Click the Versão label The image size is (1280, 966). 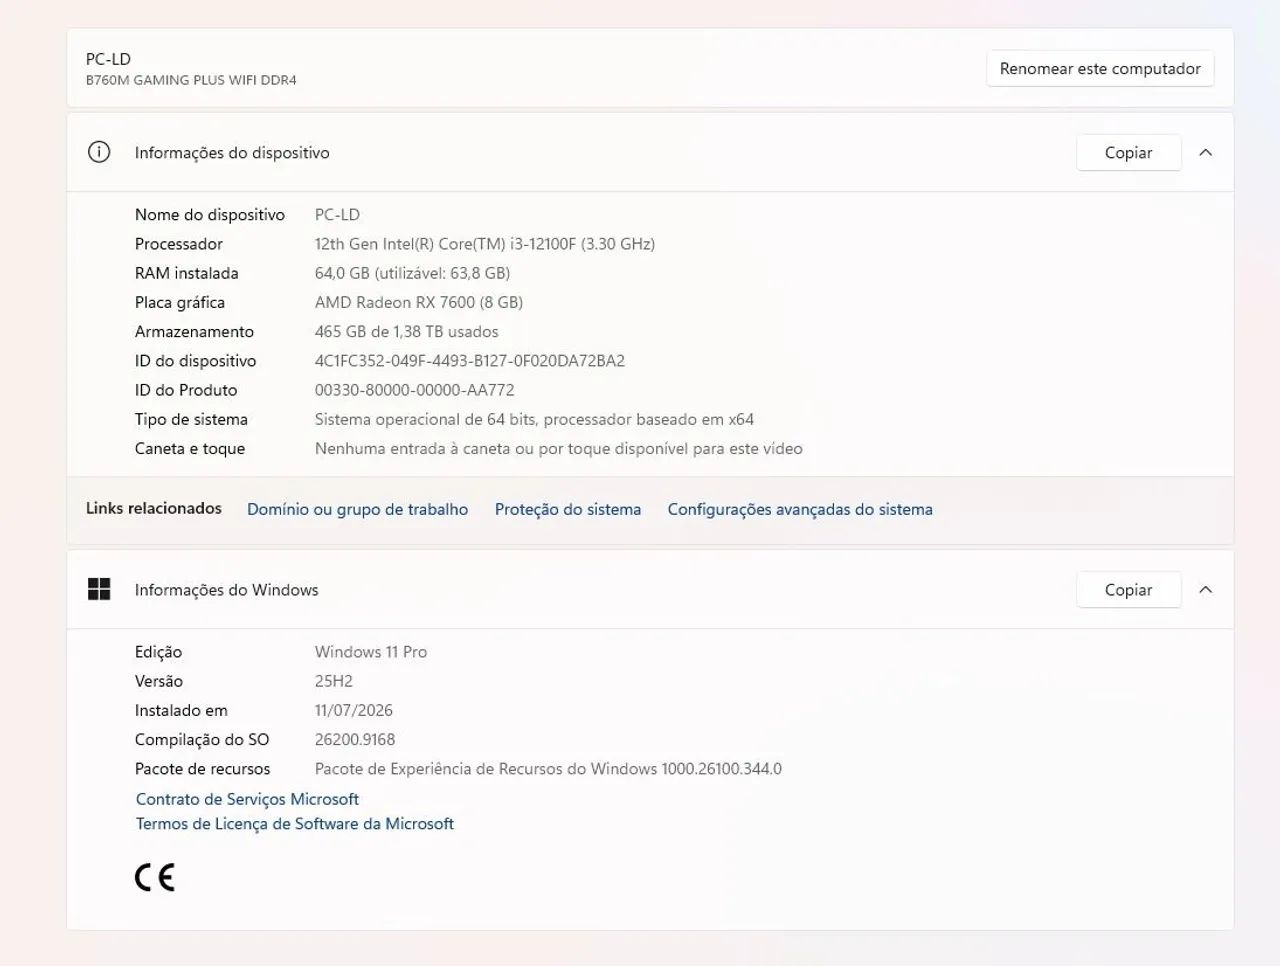coord(159,681)
